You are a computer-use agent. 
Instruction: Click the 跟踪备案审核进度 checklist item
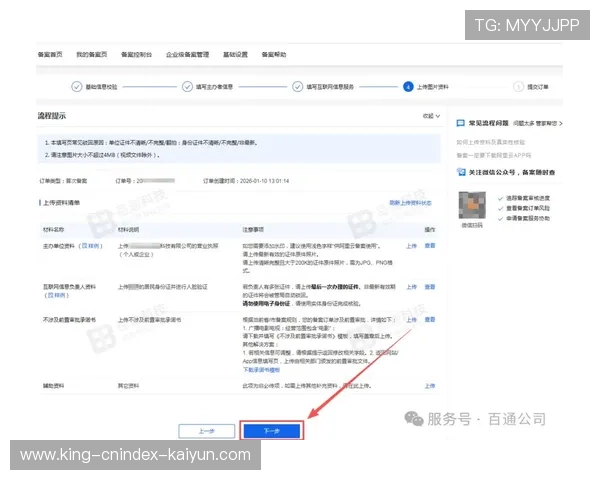pyautogui.click(x=528, y=198)
